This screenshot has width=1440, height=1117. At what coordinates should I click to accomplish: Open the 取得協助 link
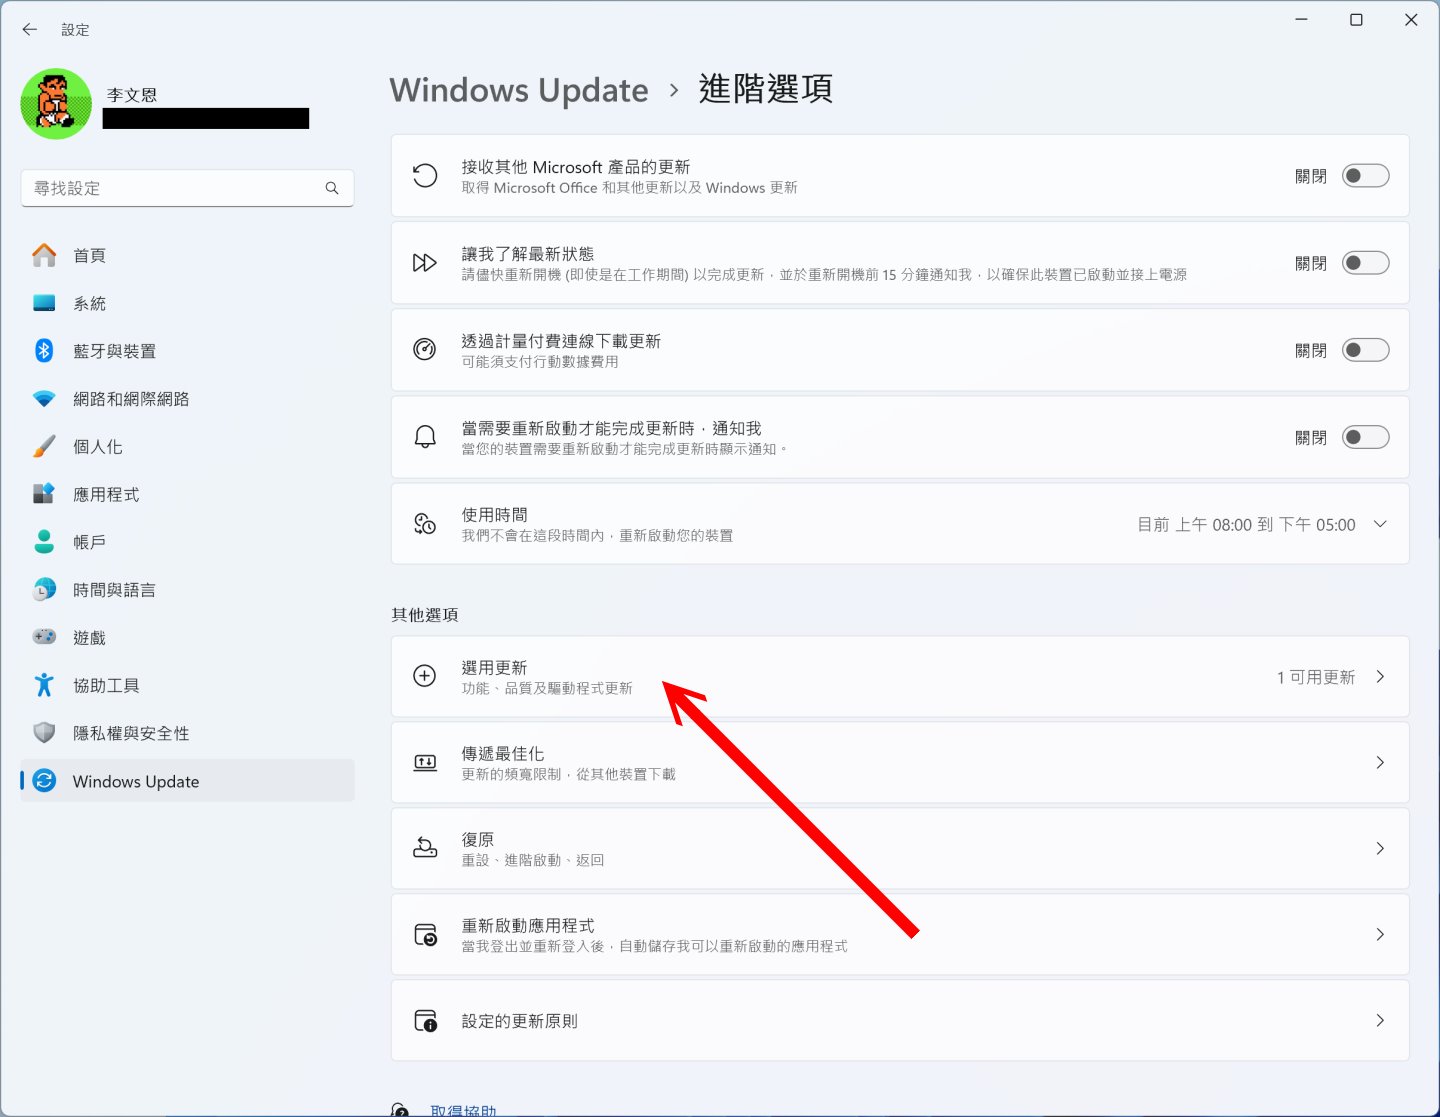464,1108
